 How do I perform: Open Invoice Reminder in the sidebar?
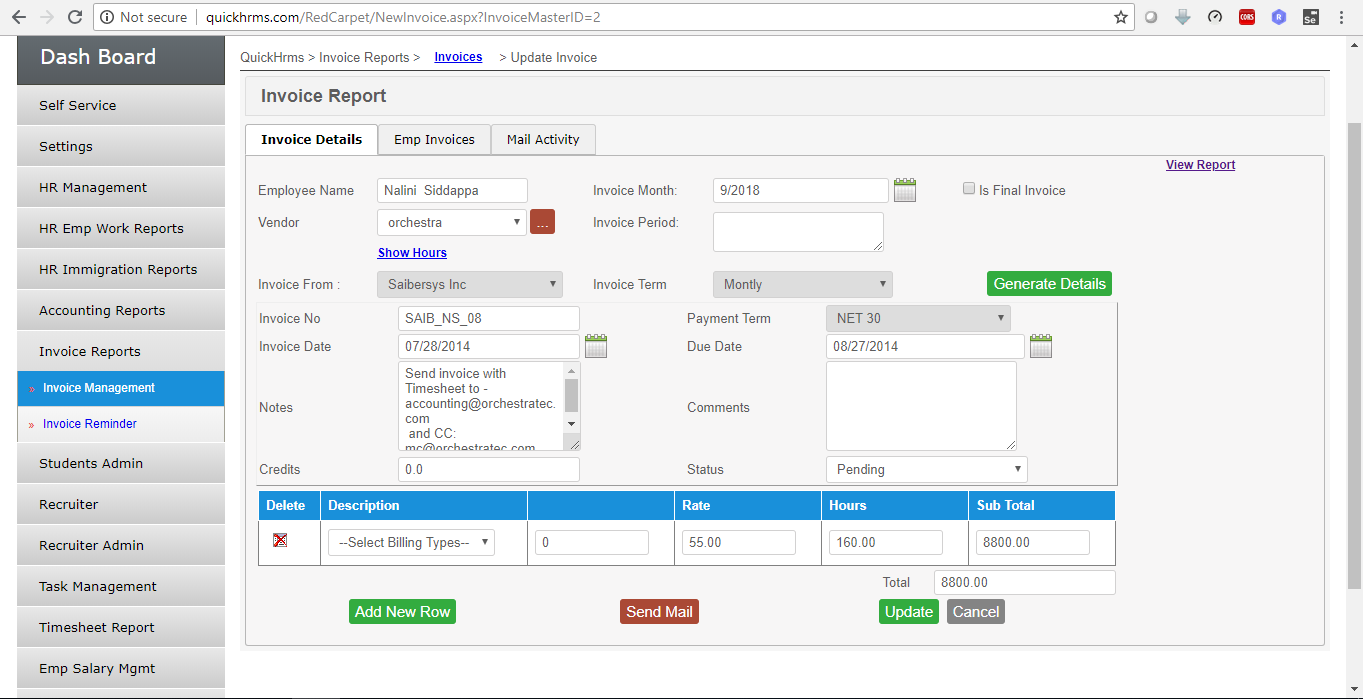90,424
